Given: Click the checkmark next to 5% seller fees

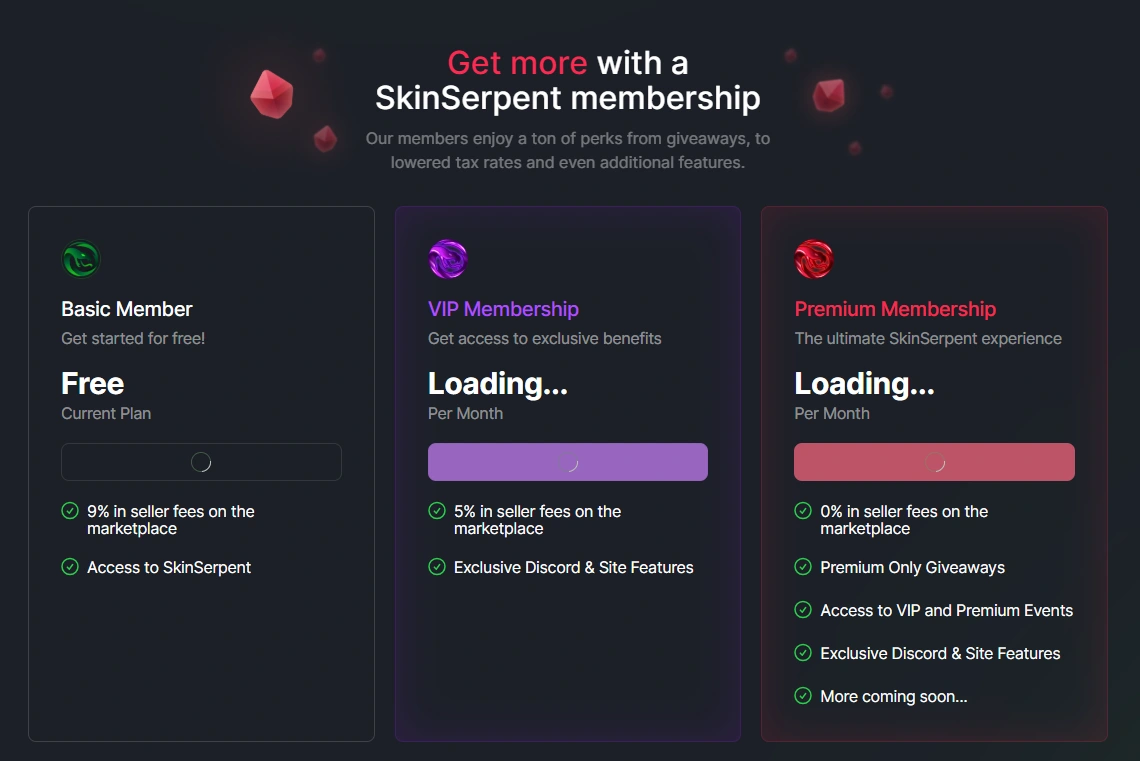Looking at the screenshot, I should tap(437, 511).
